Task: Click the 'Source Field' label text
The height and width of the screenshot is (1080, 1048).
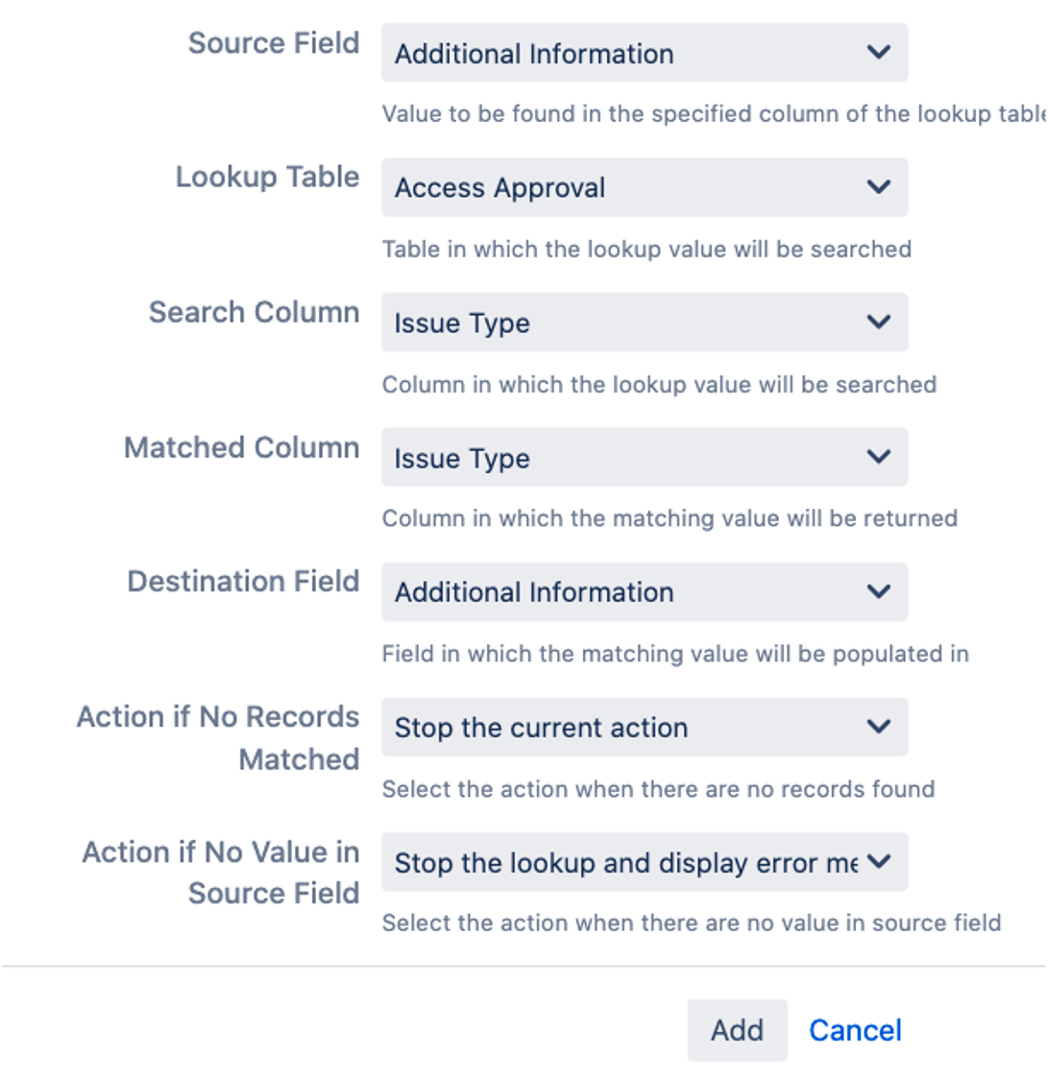Action: click(274, 44)
